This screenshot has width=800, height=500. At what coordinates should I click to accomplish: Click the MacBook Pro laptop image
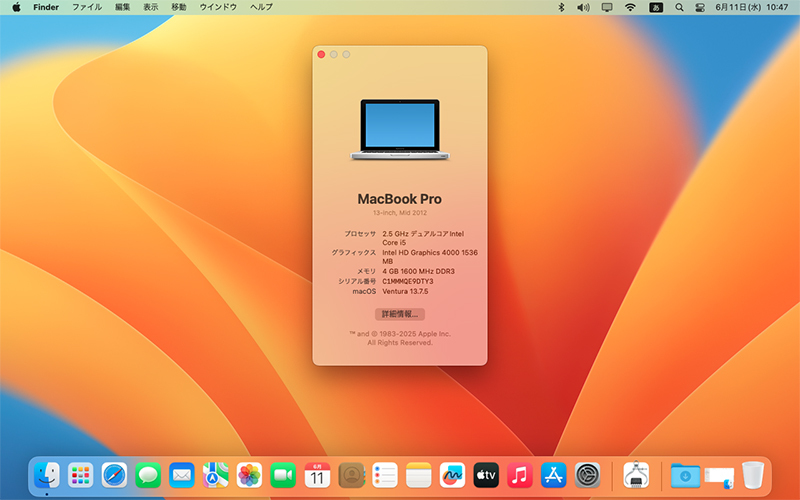point(400,130)
